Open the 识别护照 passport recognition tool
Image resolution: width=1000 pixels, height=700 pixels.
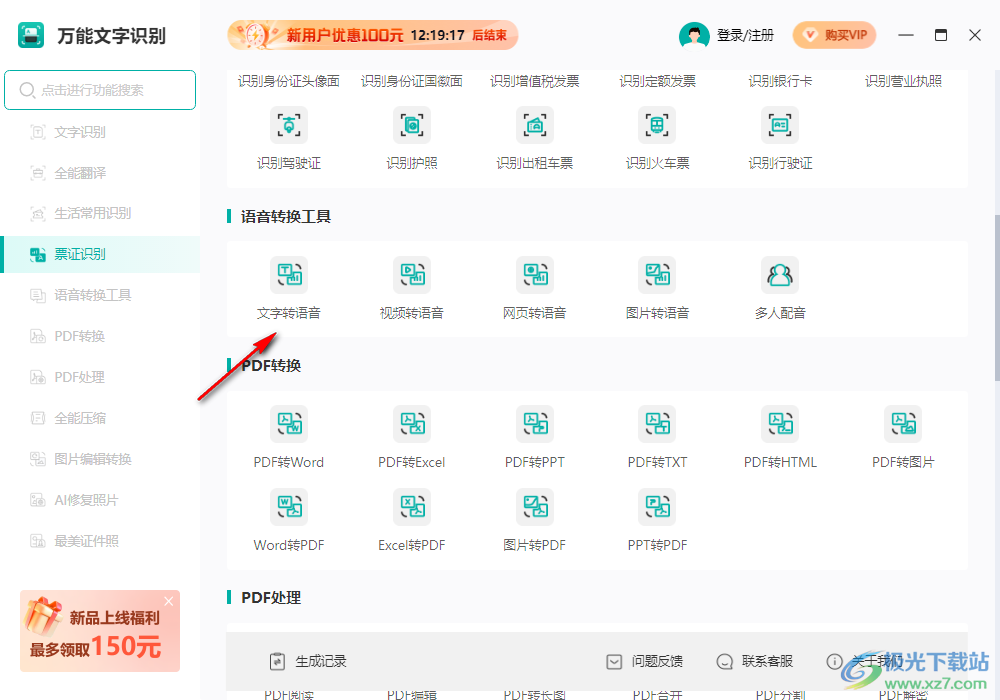coord(412,139)
